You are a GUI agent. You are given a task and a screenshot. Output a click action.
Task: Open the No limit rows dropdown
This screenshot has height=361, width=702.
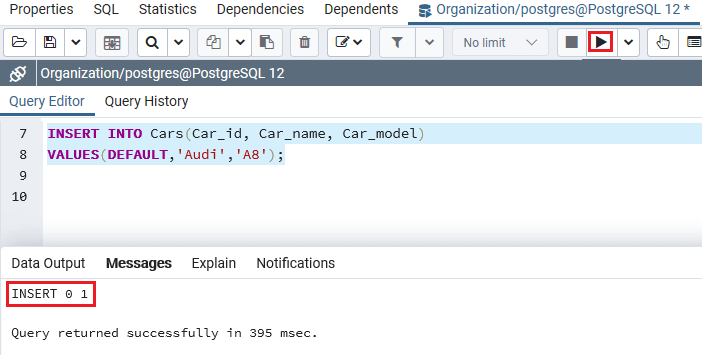point(500,43)
